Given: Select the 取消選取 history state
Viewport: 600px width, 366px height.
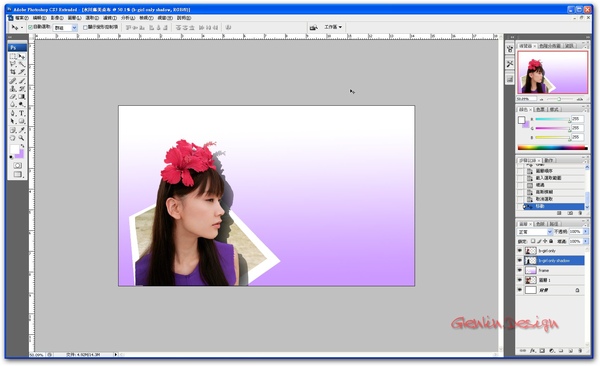Looking at the screenshot, I should [544, 199].
